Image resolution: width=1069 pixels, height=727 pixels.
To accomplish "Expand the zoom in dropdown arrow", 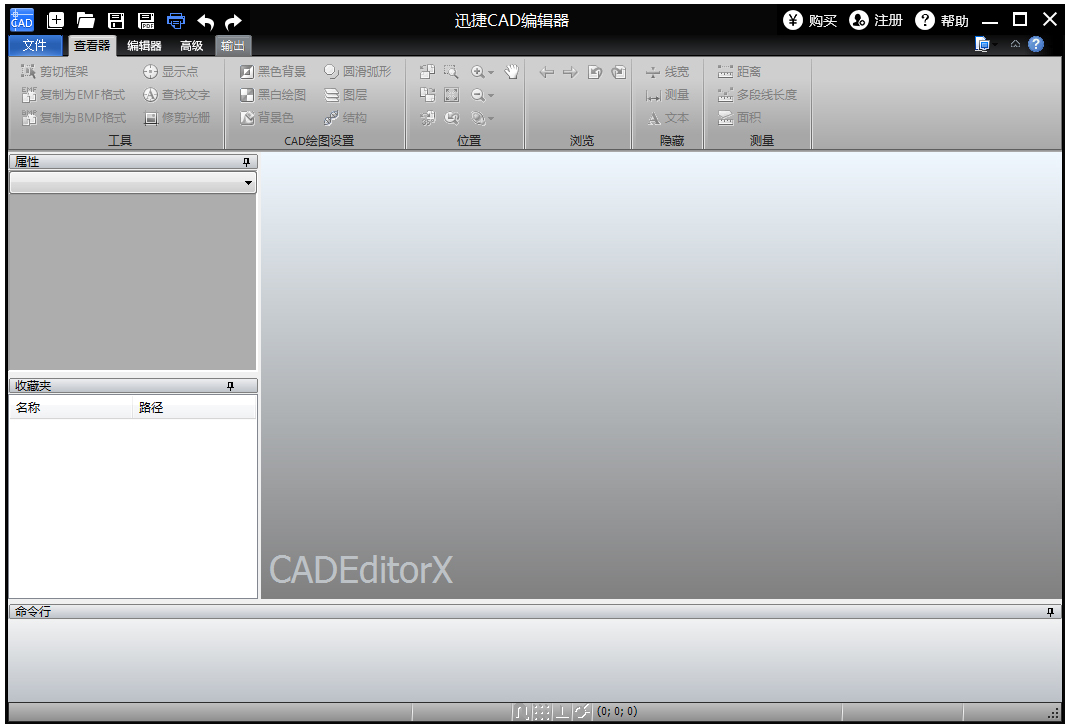I will (x=491, y=72).
